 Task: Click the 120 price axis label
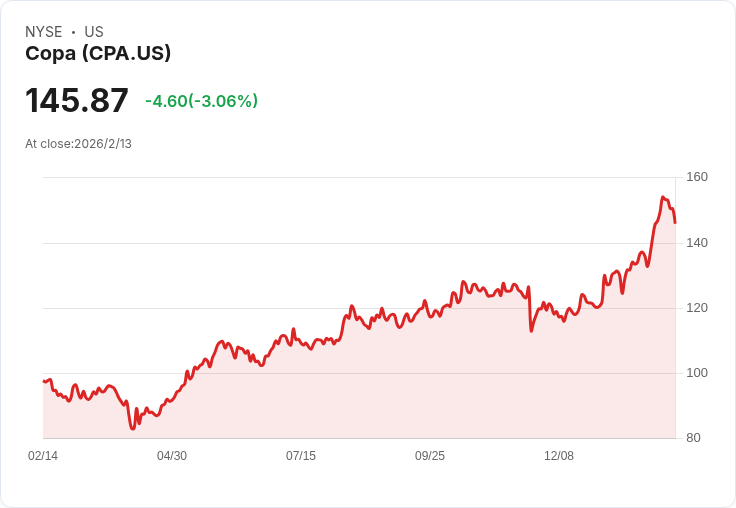[697, 308]
